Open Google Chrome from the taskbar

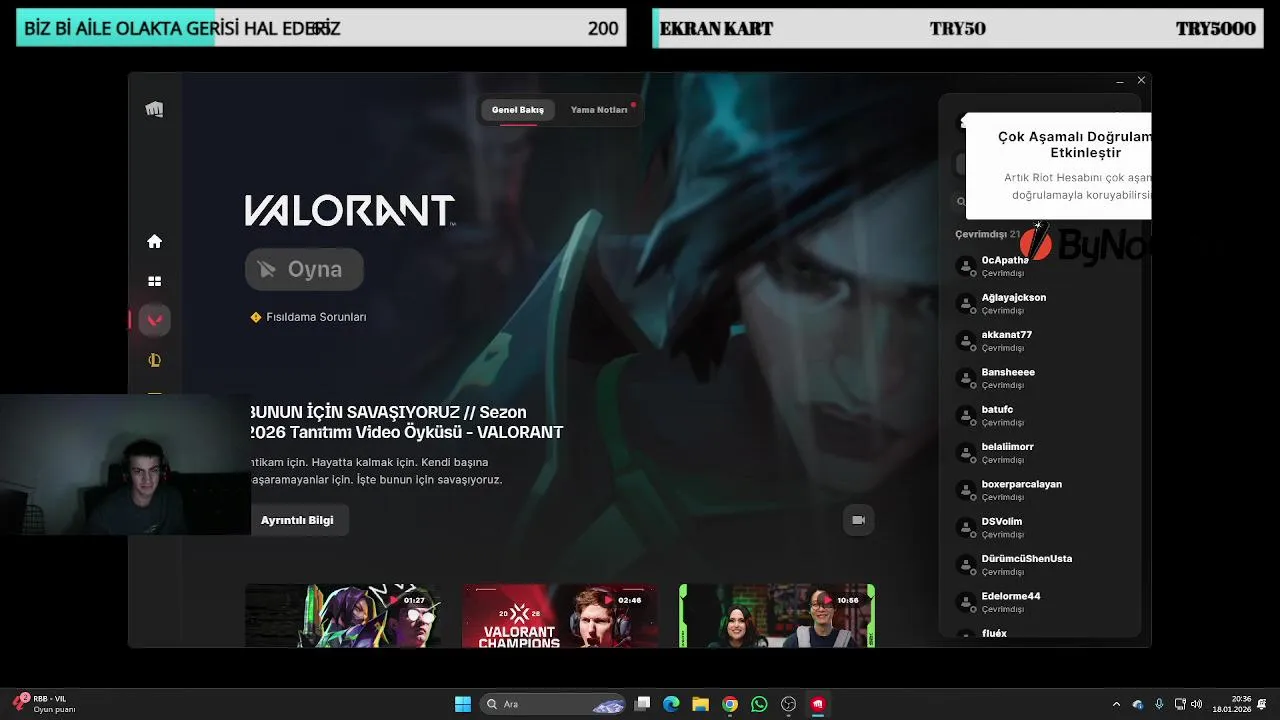pyautogui.click(x=730, y=704)
